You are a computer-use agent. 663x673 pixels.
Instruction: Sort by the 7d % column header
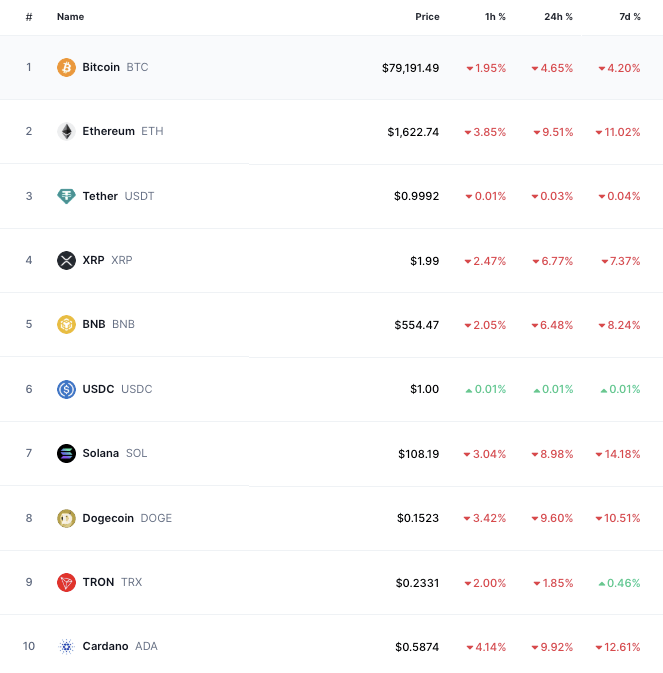[630, 17]
